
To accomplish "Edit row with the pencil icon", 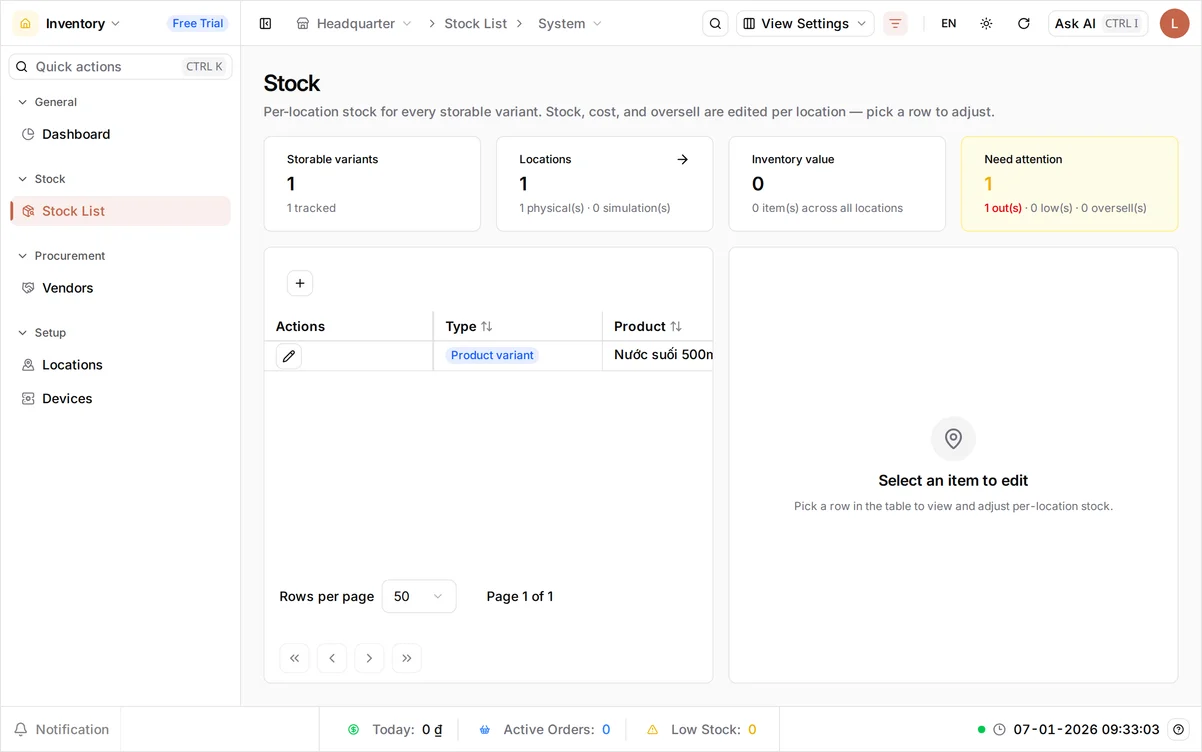I will click(289, 356).
